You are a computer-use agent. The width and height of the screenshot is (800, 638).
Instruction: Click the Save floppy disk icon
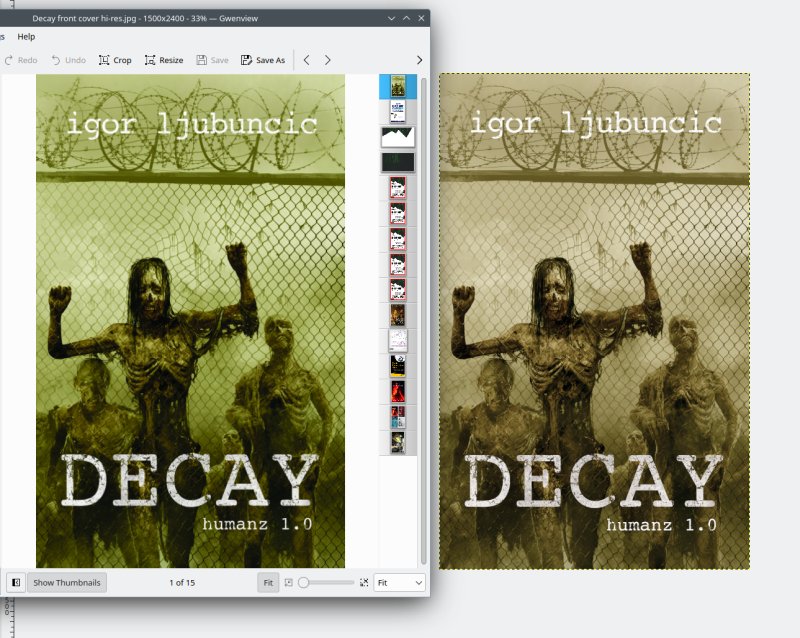[x=202, y=60]
